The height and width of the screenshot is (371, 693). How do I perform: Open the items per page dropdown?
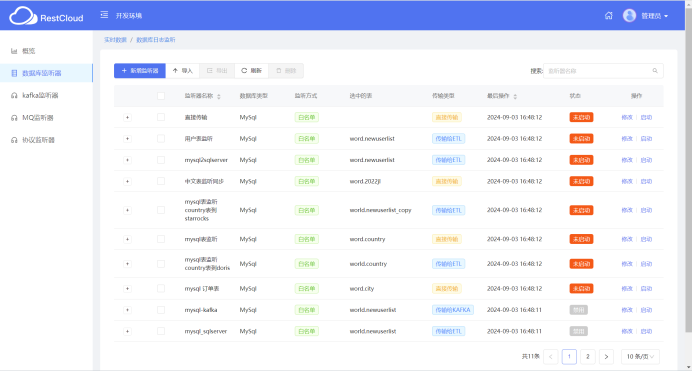tap(640, 356)
